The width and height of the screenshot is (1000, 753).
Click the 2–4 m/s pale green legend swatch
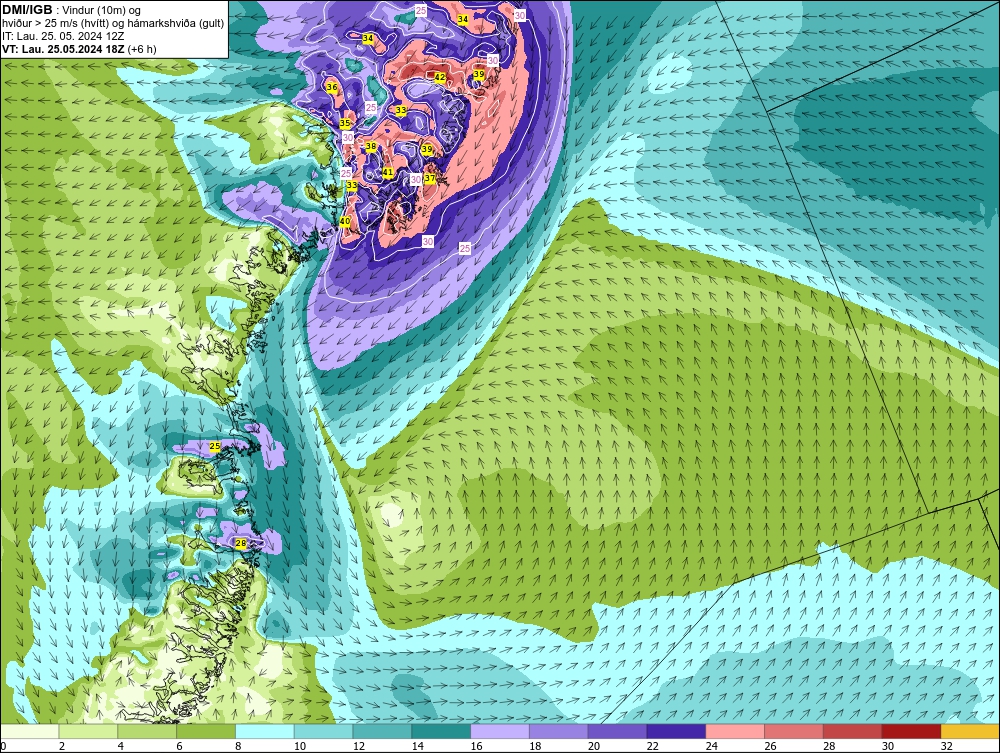(88, 731)
